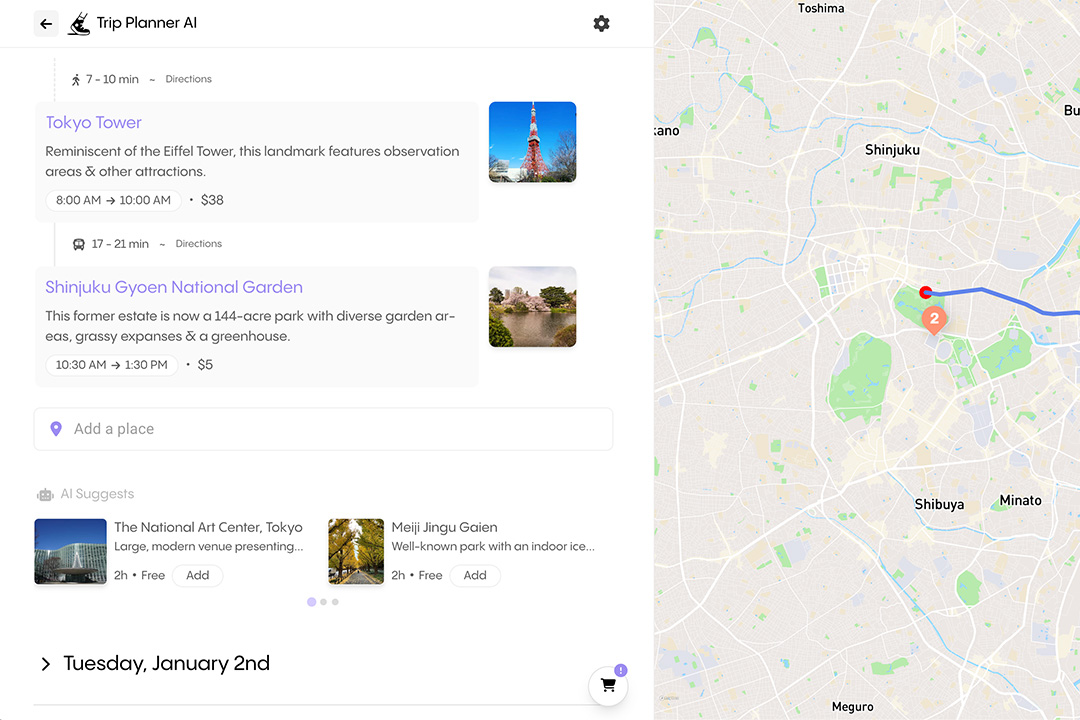
Task: Expand the Tuesday, January 2nd section
Action: point(45,664)
